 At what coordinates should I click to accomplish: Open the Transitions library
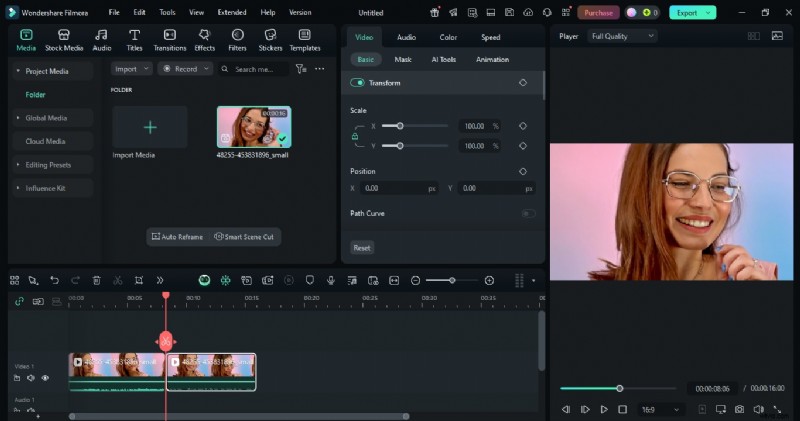(x=170, y=39)
